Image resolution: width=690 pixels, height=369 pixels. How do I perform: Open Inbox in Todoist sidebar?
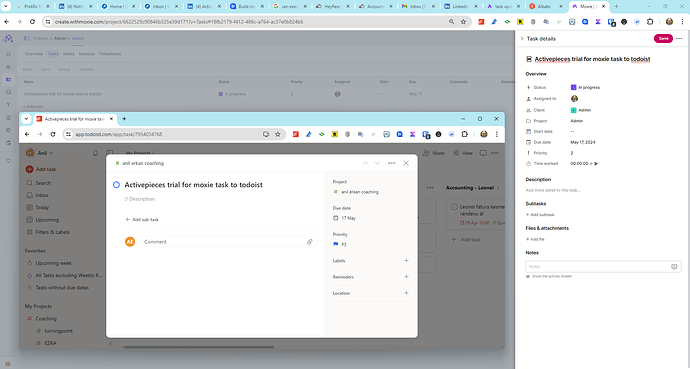coord(37,195)
